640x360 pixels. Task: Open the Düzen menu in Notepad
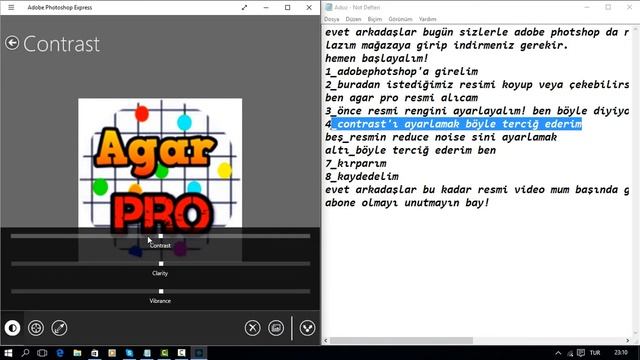tap(353, 19)
